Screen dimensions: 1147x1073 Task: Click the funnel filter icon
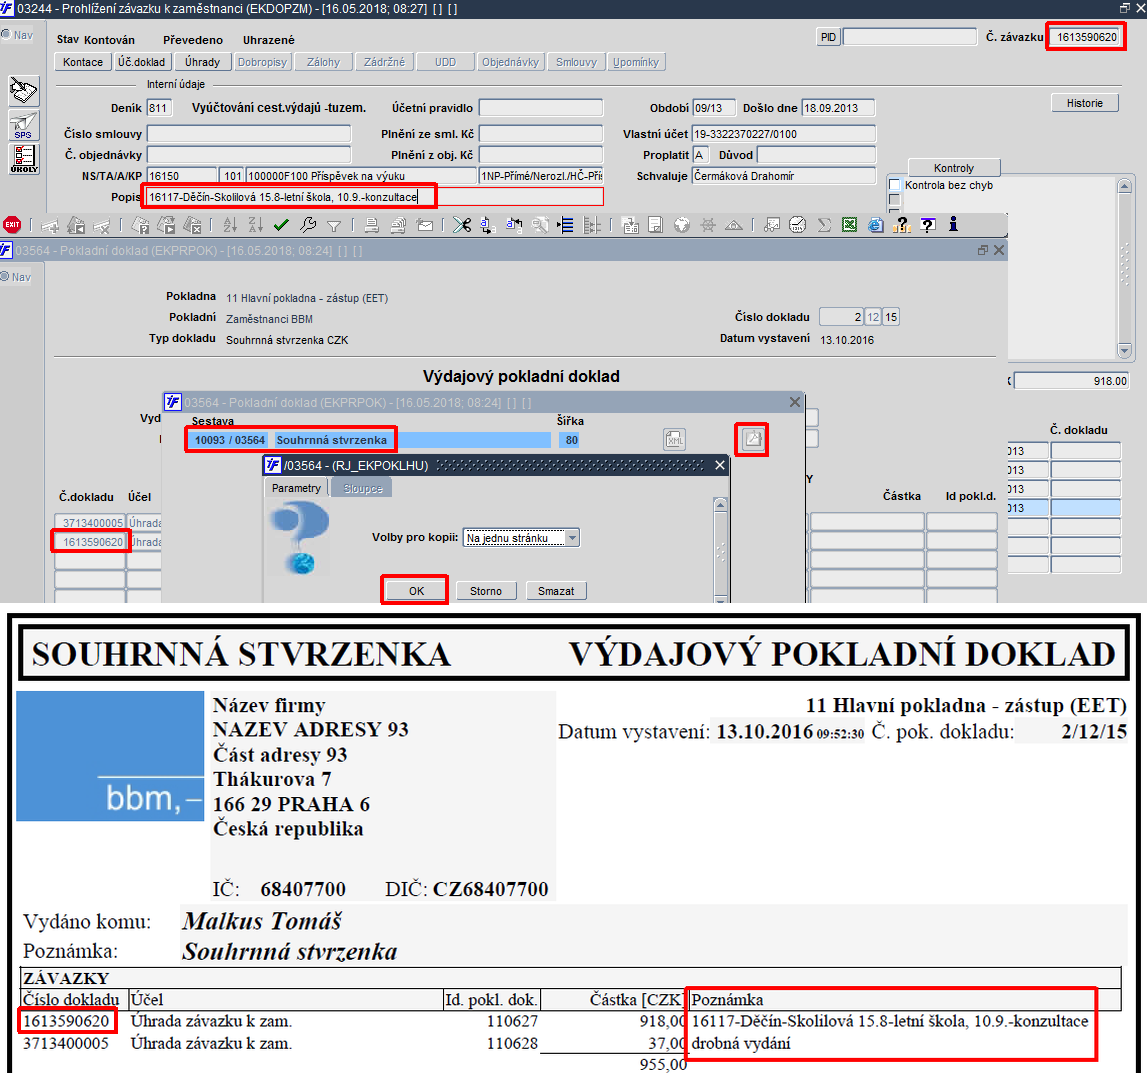(x=334, y=225)
